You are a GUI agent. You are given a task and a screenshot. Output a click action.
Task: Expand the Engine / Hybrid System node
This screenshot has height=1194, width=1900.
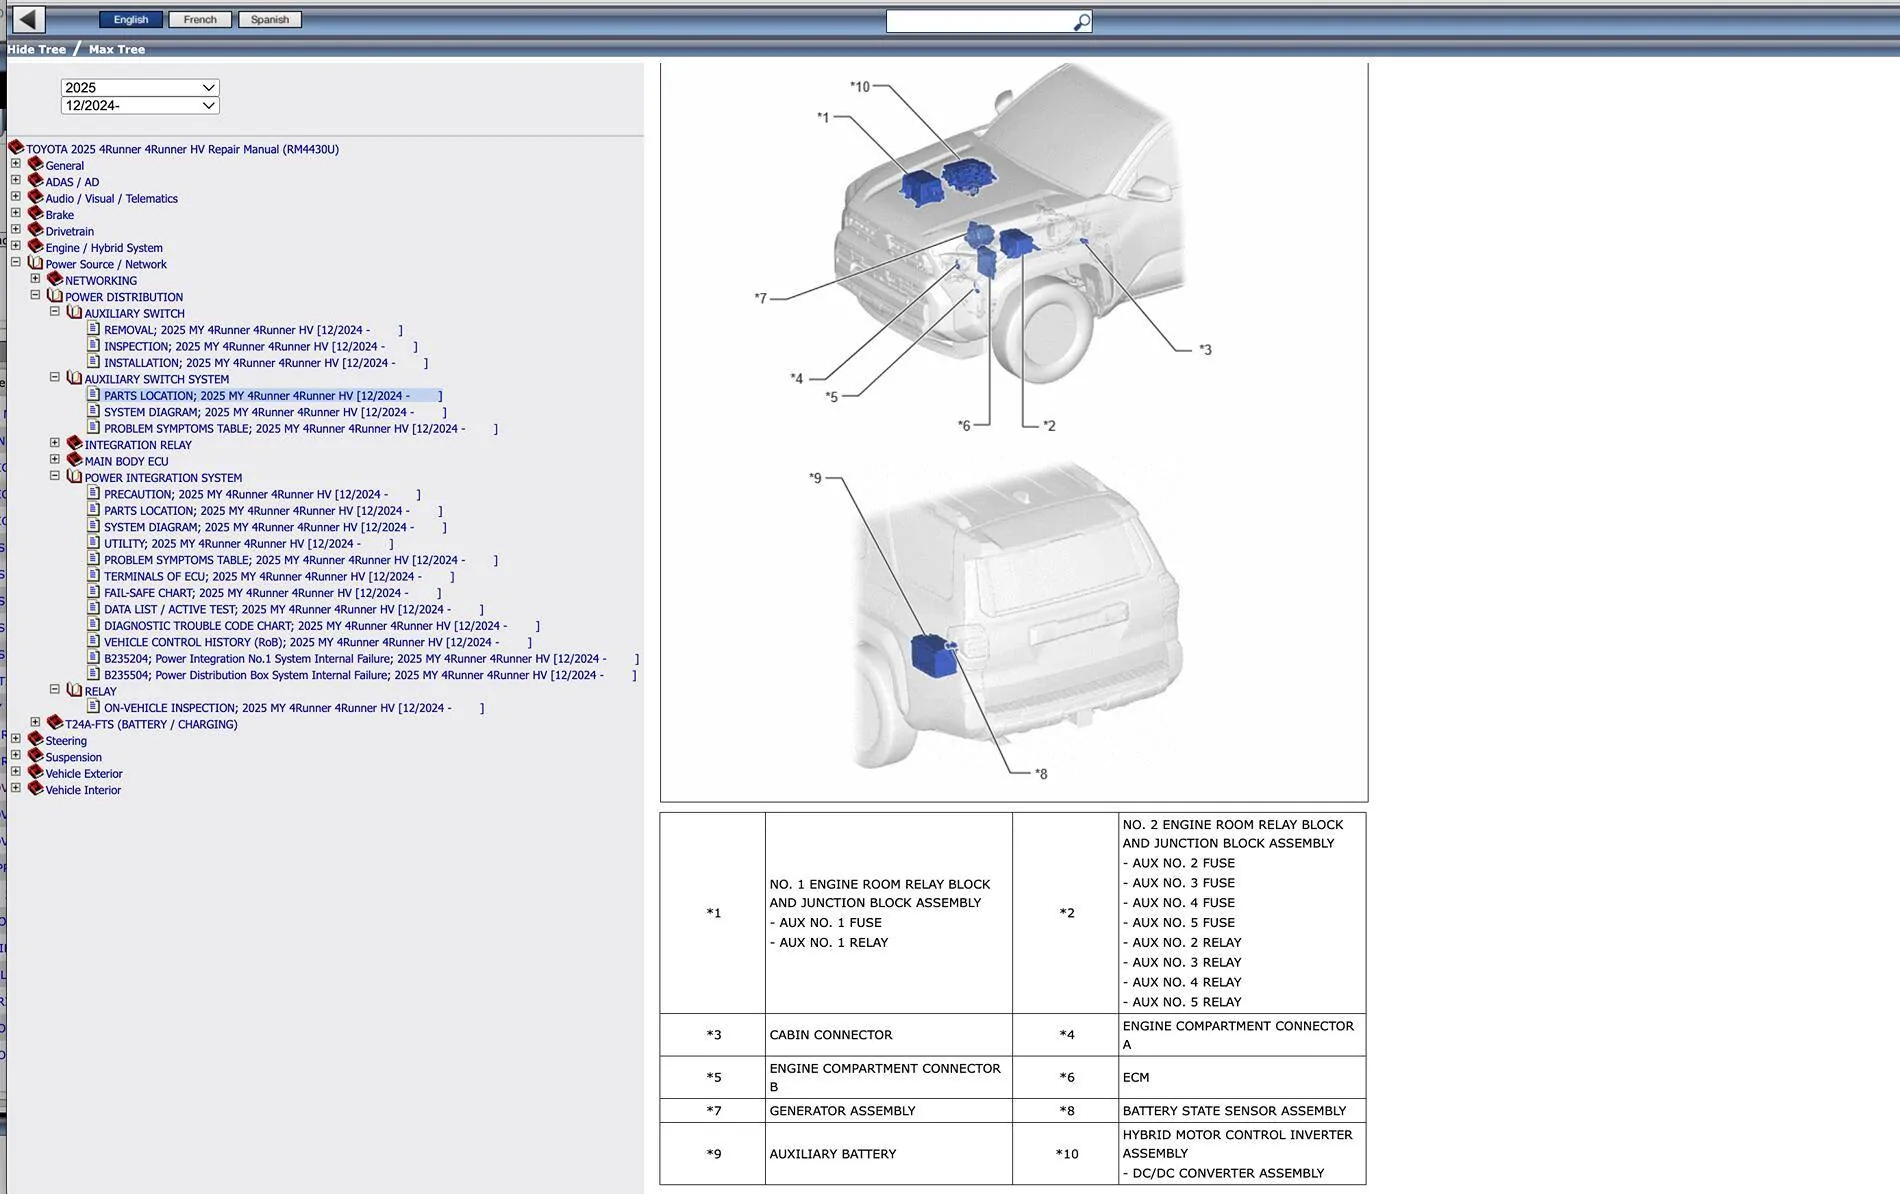[16, 246]
